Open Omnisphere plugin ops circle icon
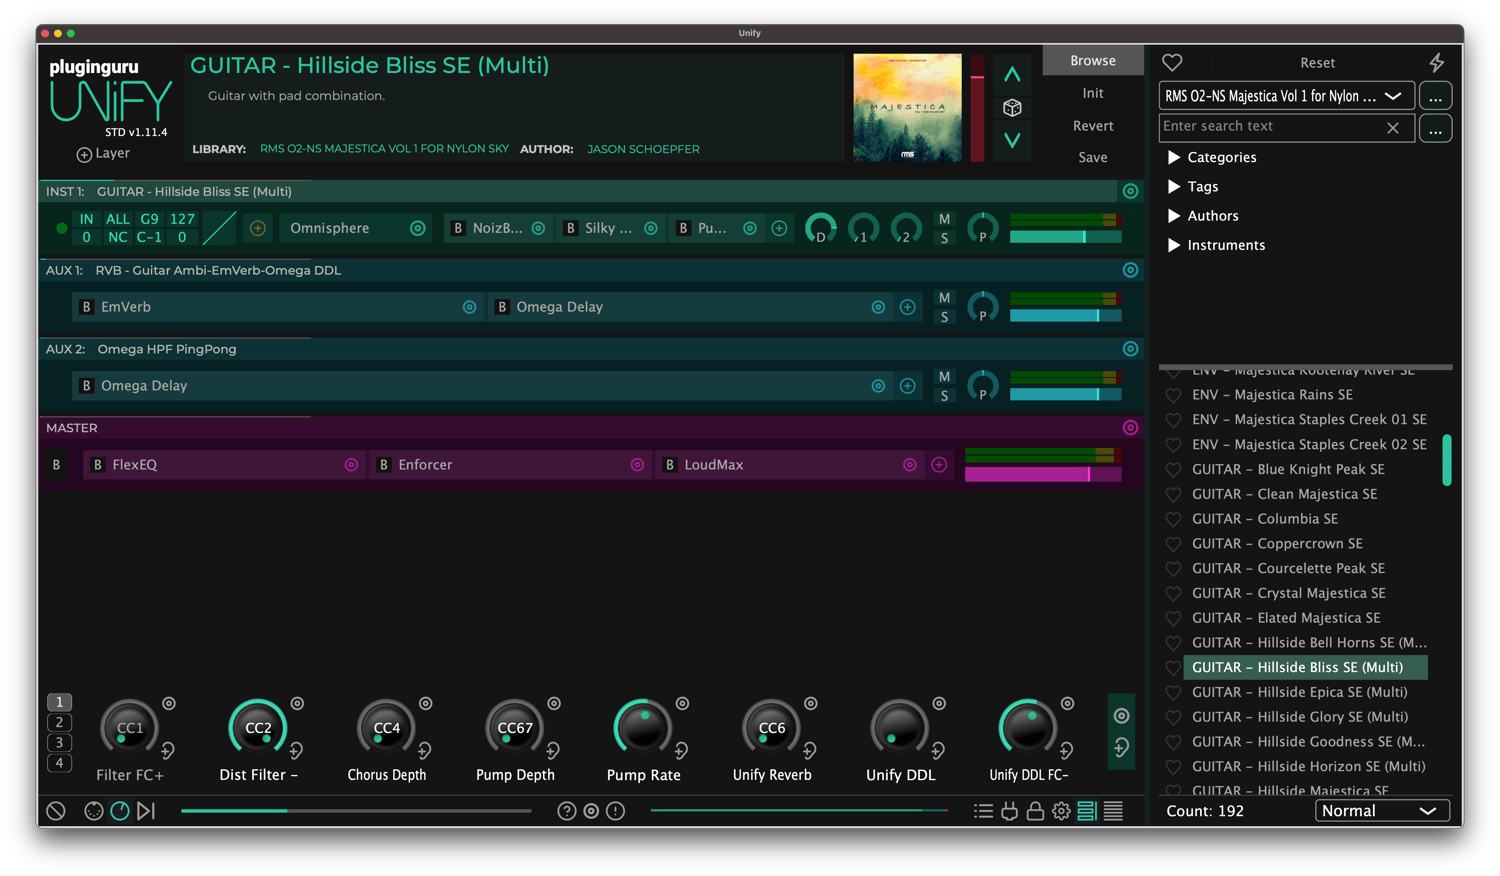 [418, 228]
